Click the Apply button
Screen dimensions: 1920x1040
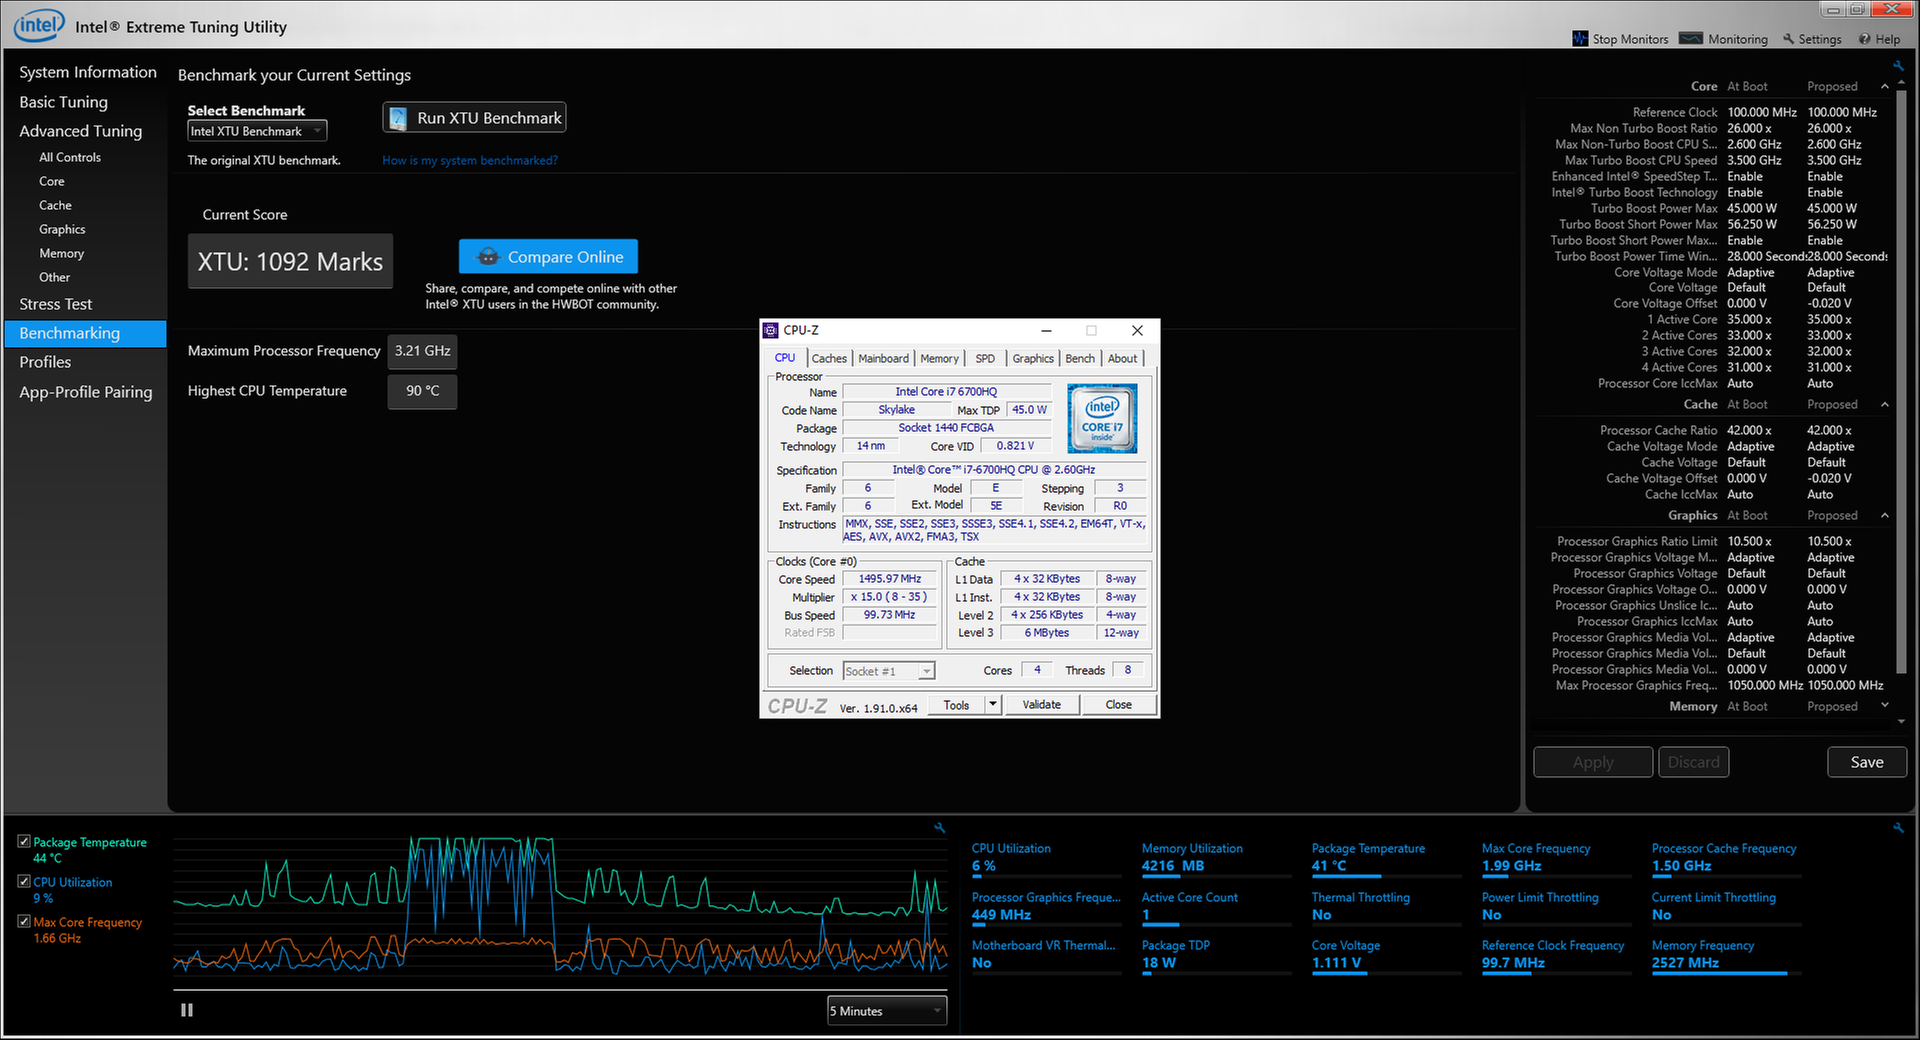1593,762
